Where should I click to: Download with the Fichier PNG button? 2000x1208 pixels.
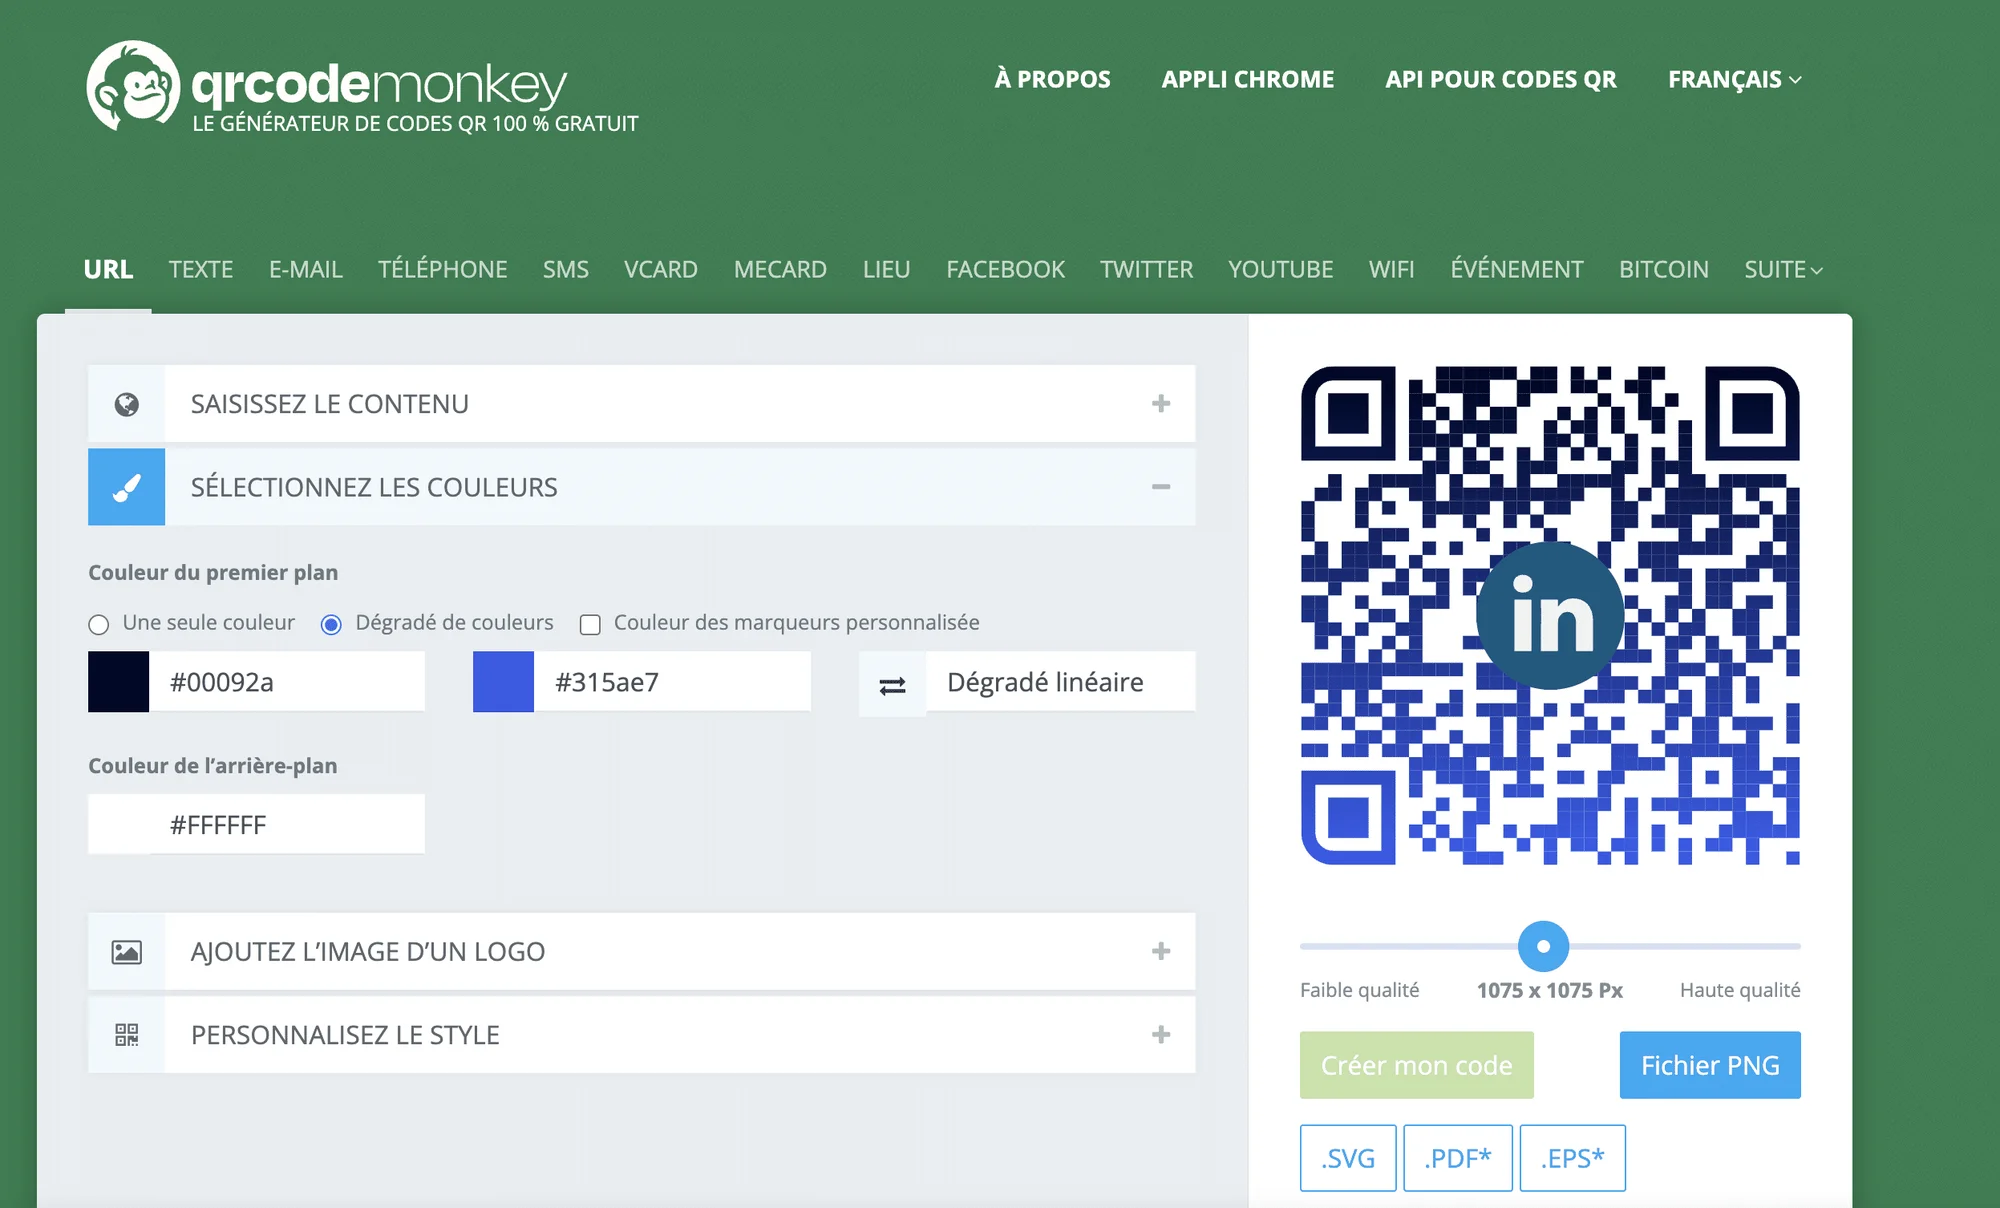pos(1710,1066)
